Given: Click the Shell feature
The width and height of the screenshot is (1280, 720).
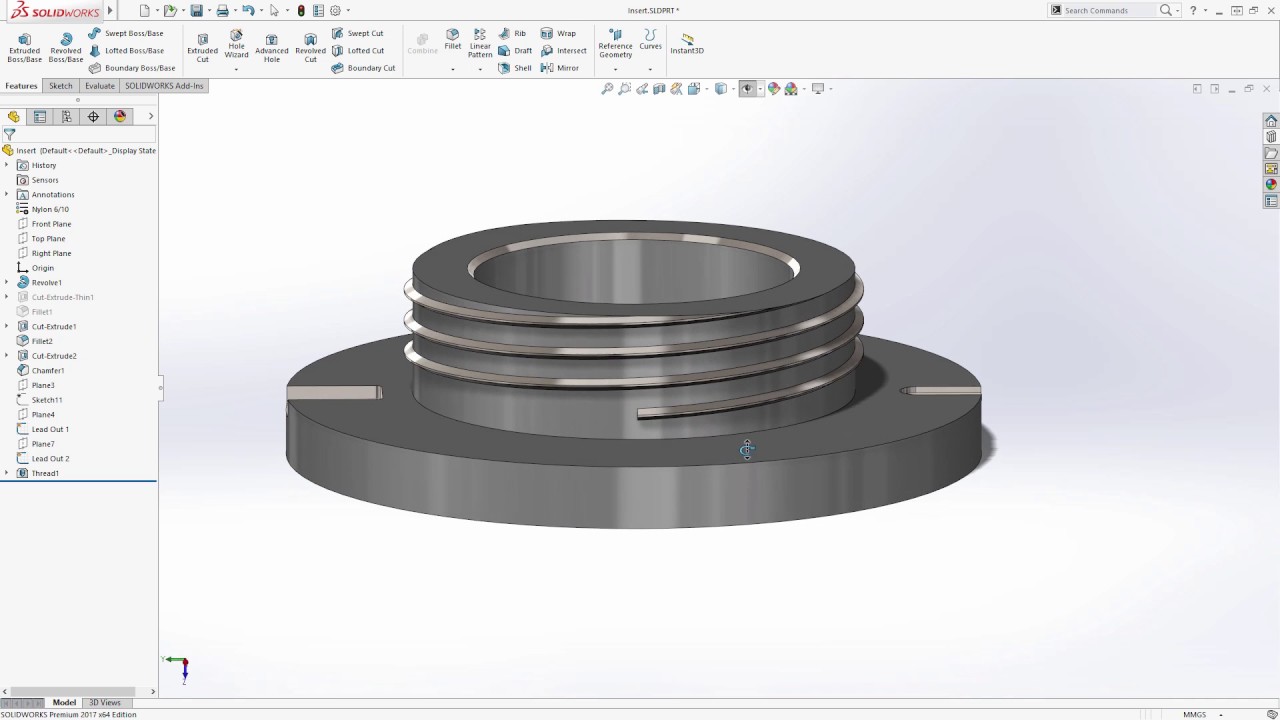Looking at the screenshot, I should (x=515, y=68).
